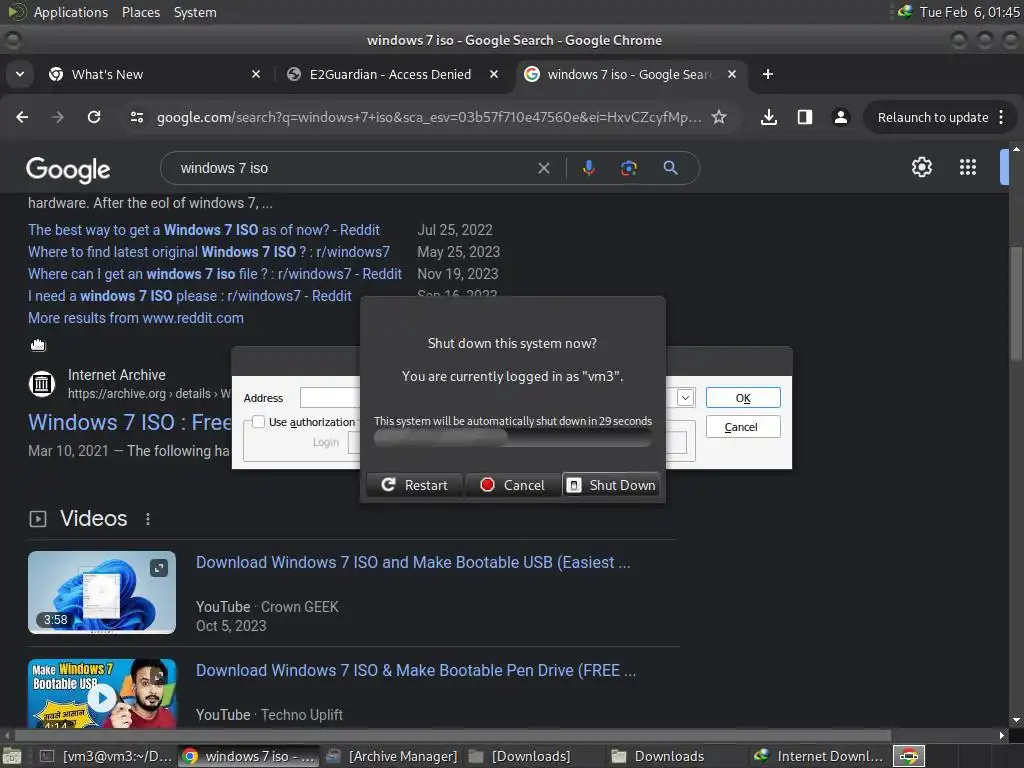The height and width of the screenshot is (768, 1024).
Task: Switch to Archive Manager taskbar item
Action: tap(392, 756)
